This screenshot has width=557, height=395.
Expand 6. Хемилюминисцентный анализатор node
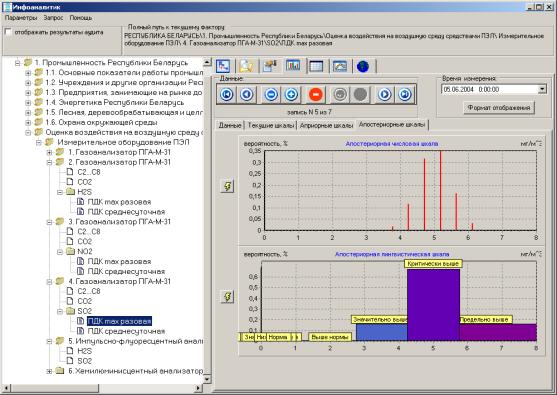point(49,371)
